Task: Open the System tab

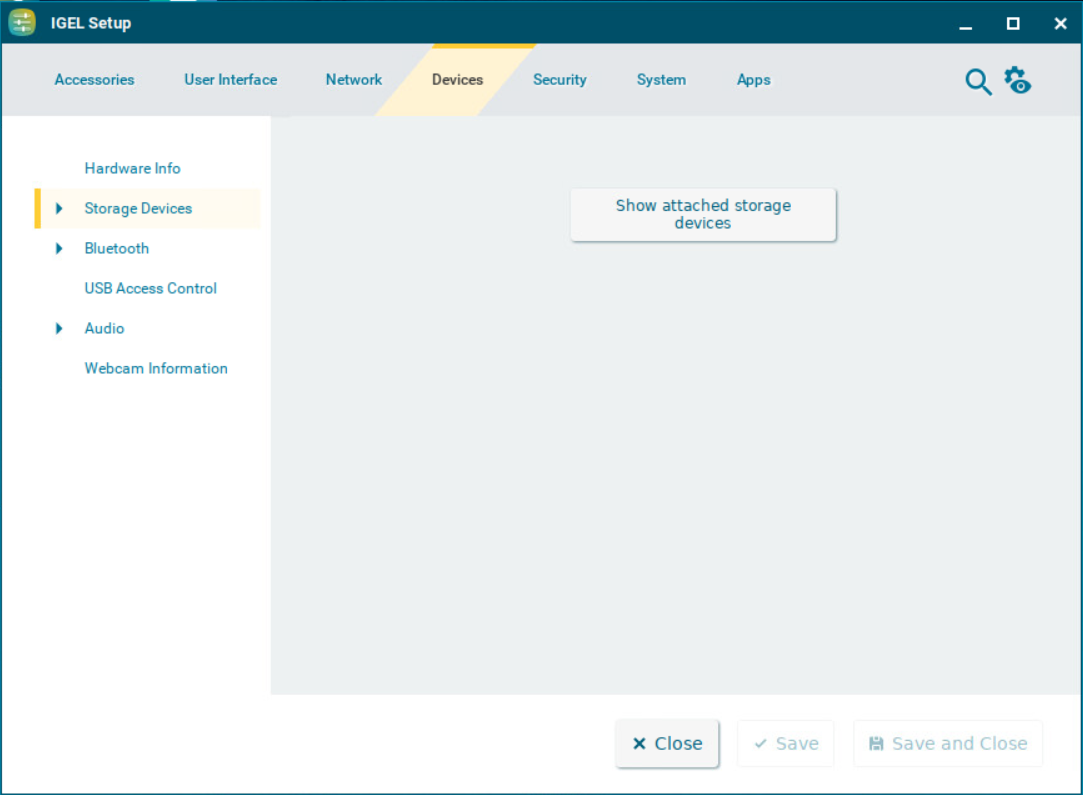Action: (x=661, y=80)
